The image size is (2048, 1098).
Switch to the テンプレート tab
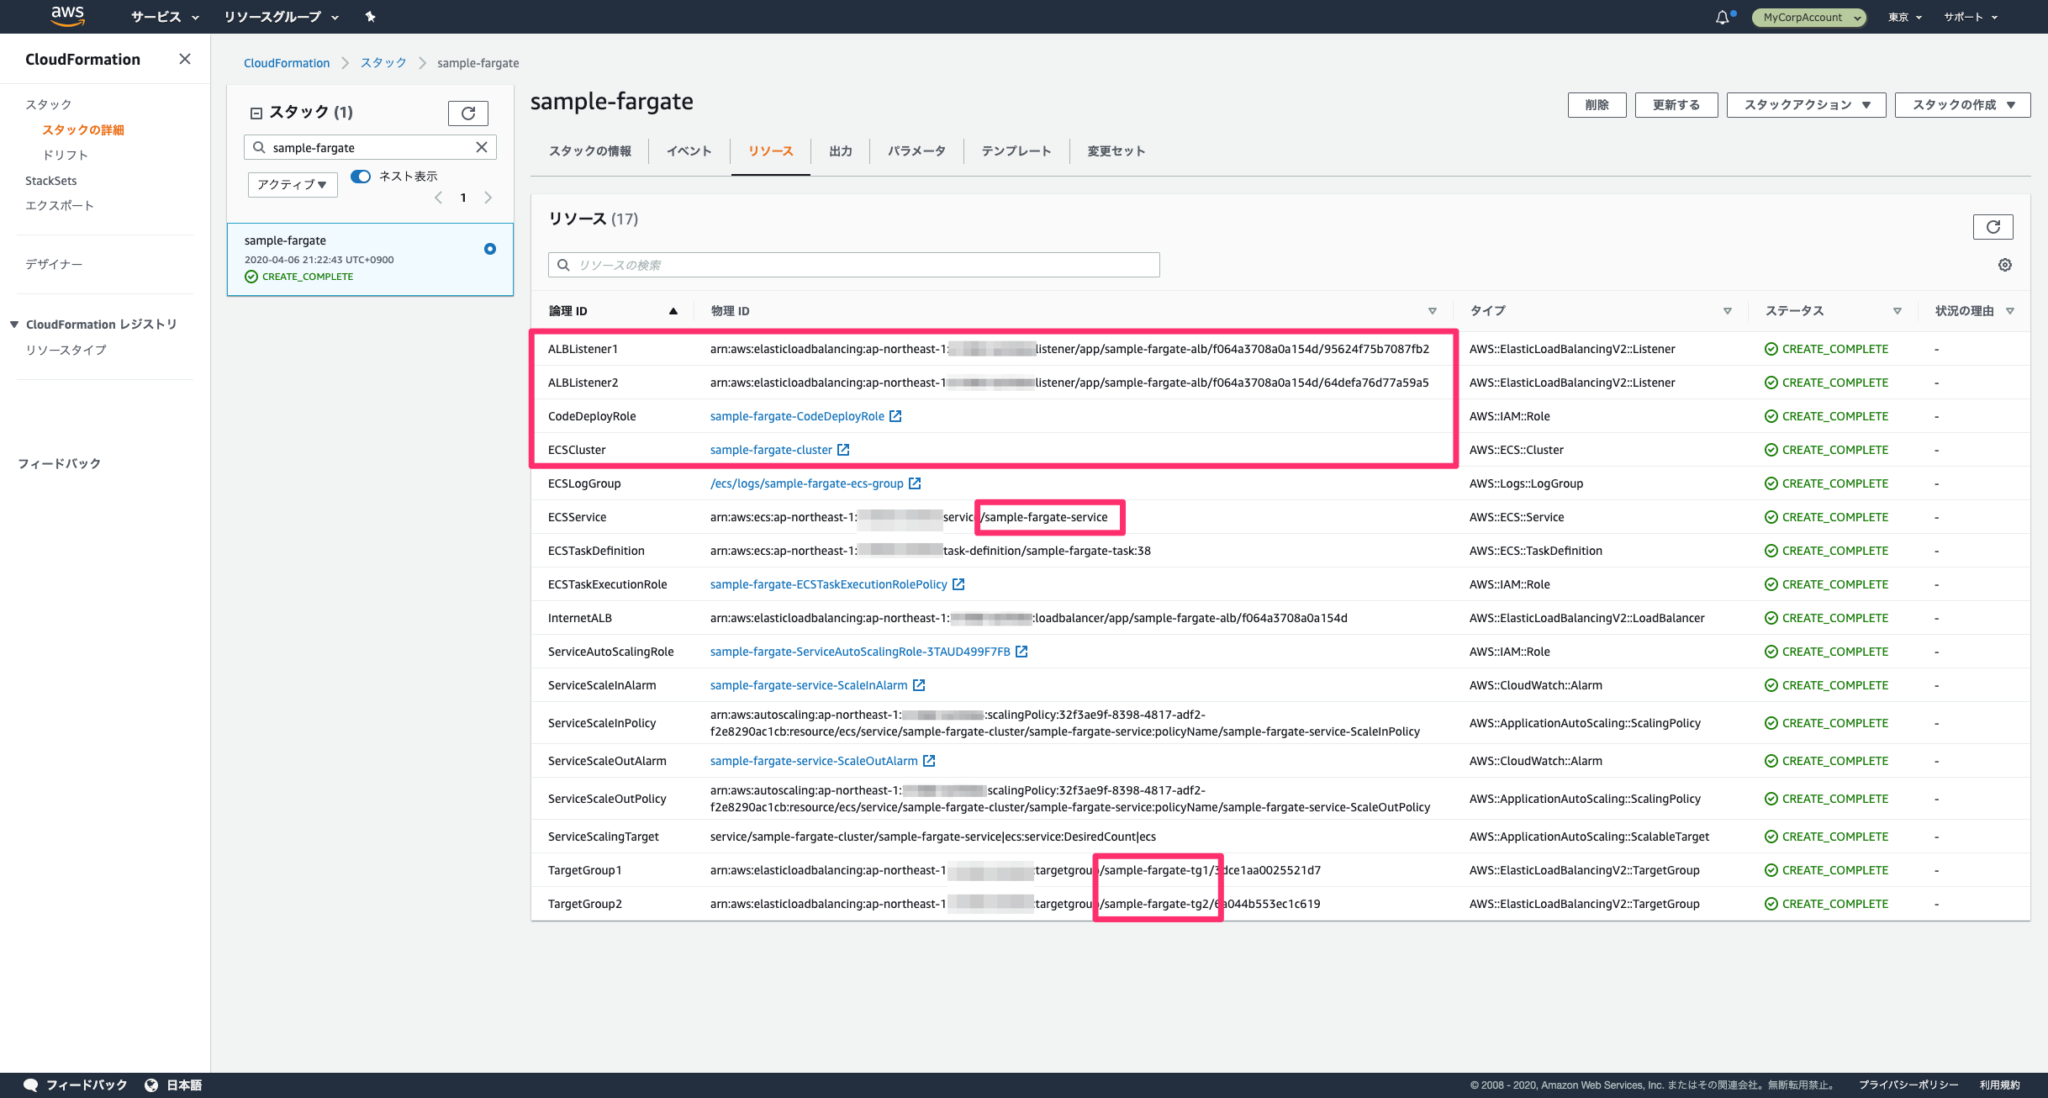pos(1016,150)
